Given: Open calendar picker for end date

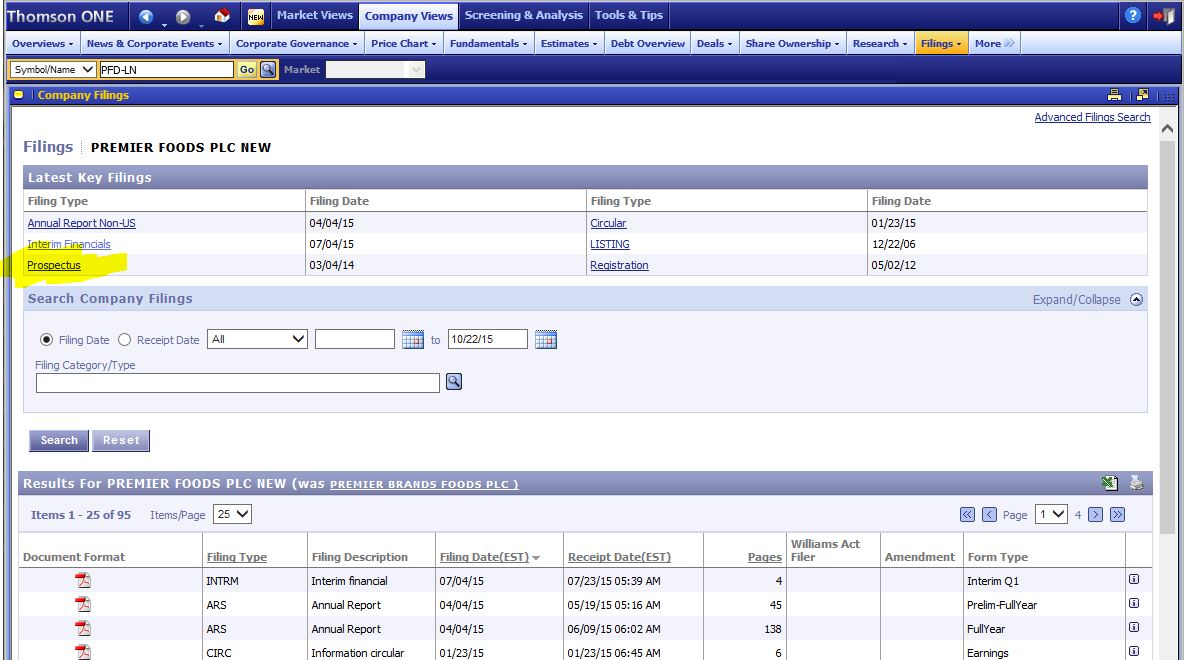Looking at the screenshot, I should (545, 340).
